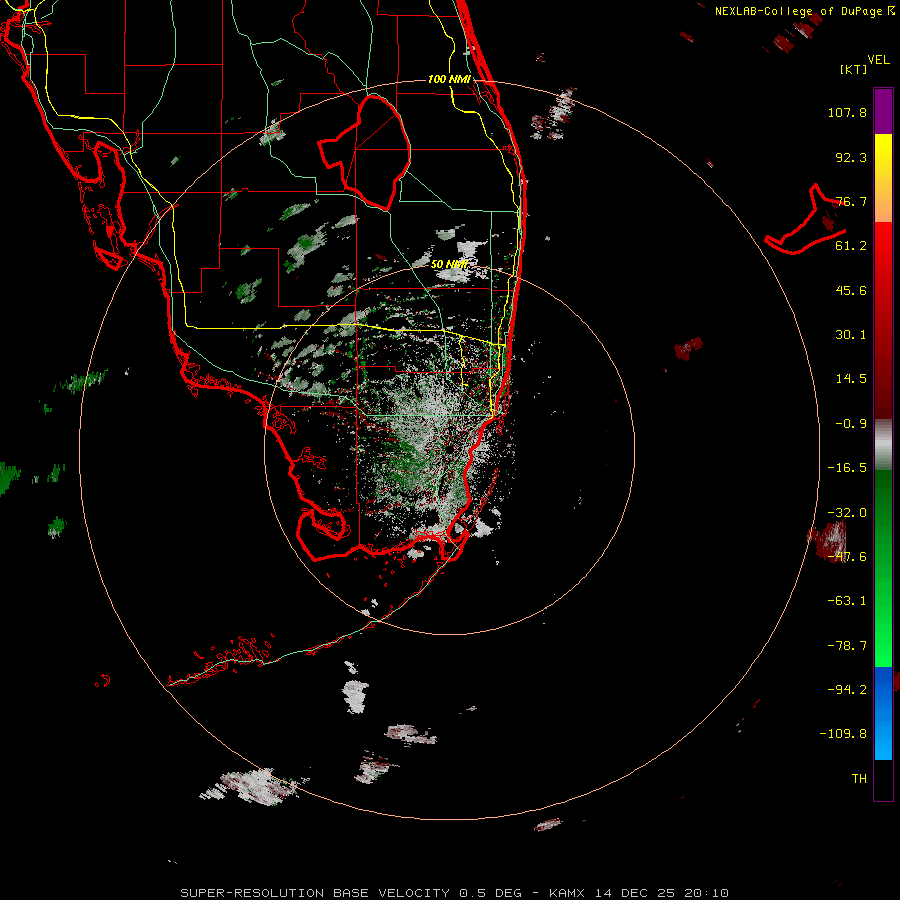Select the 92.3 legend value
The width and height of the screenshot is (900, 900).
[851, 157]
